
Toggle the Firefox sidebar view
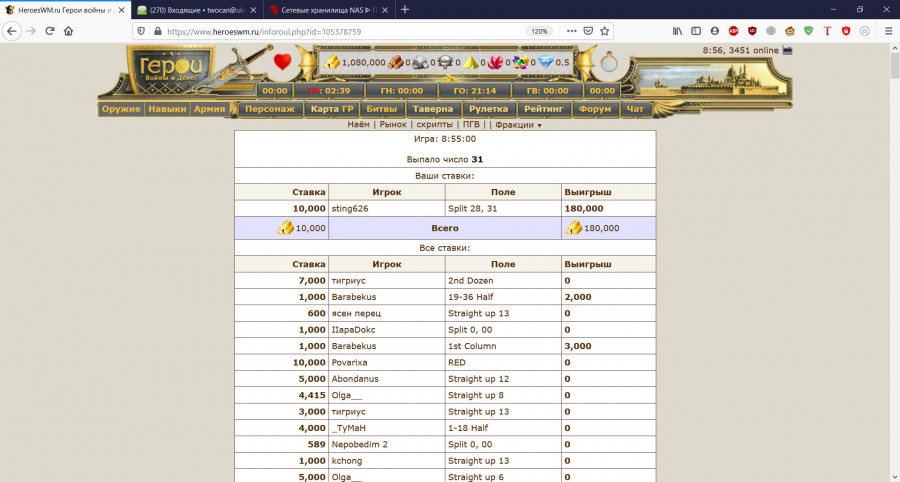point(695,31)
